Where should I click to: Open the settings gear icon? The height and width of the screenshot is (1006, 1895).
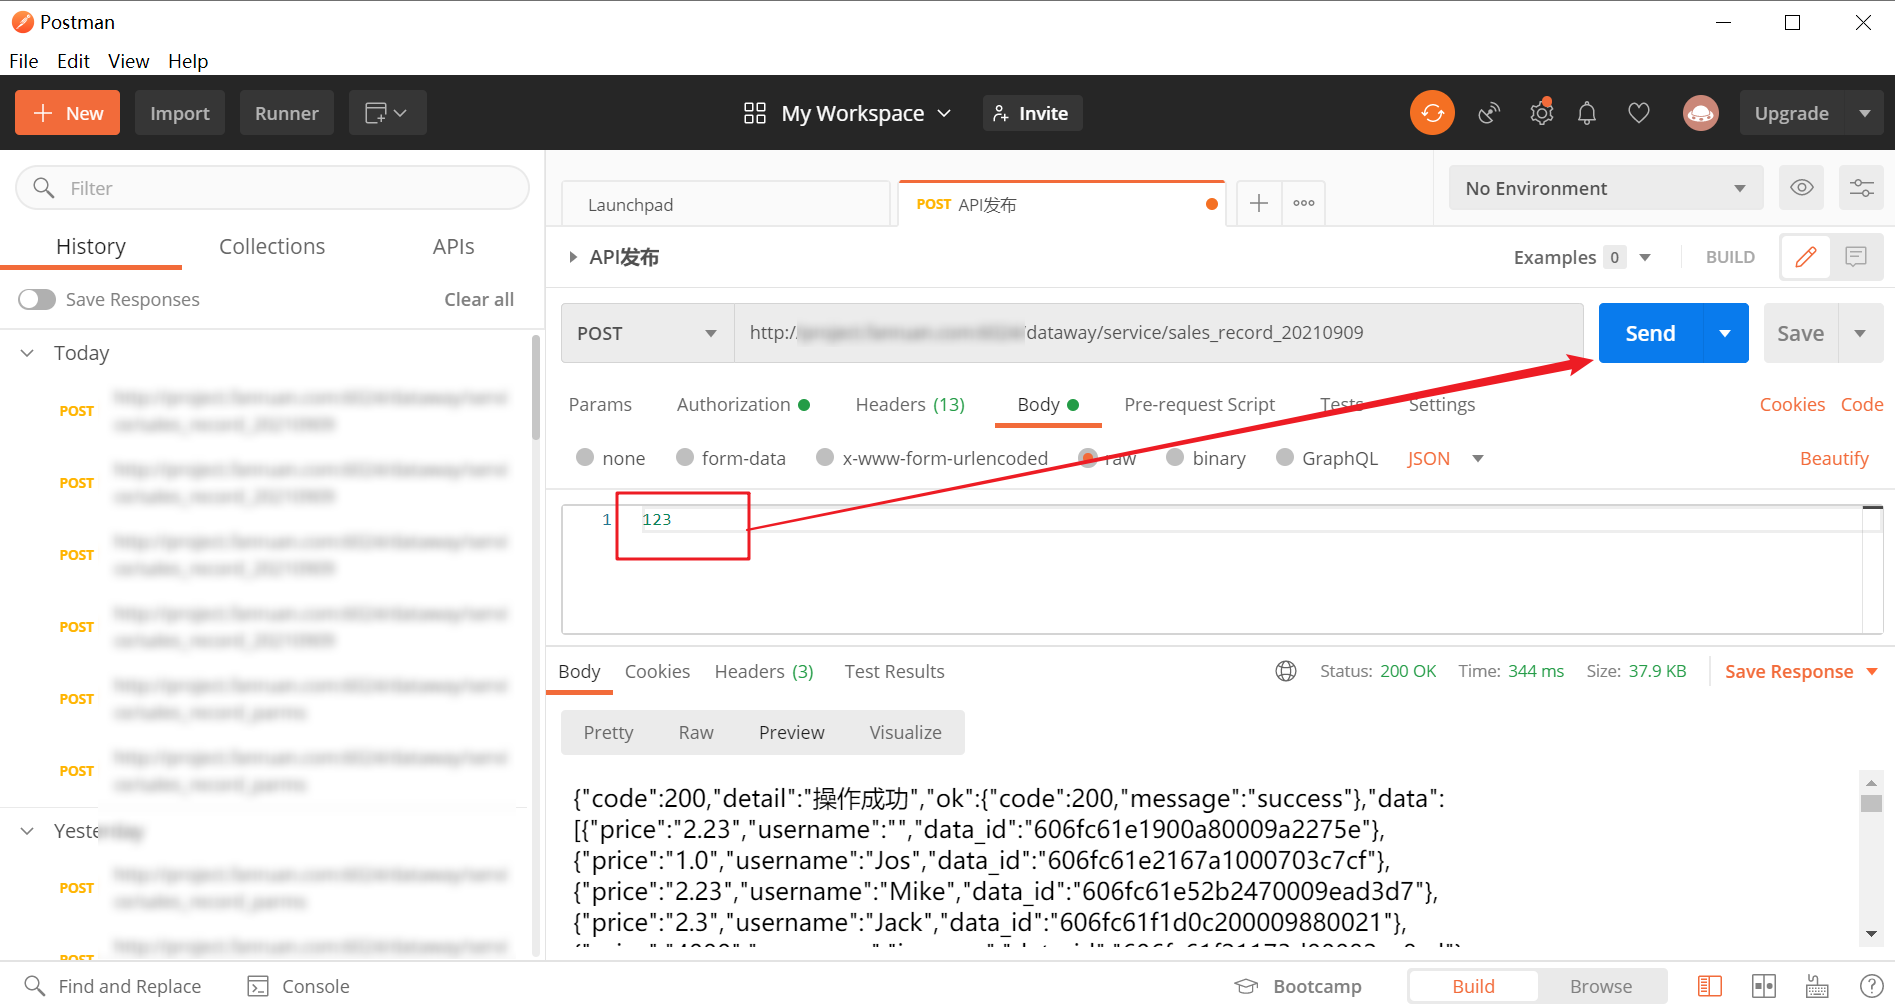[1541, 112]
